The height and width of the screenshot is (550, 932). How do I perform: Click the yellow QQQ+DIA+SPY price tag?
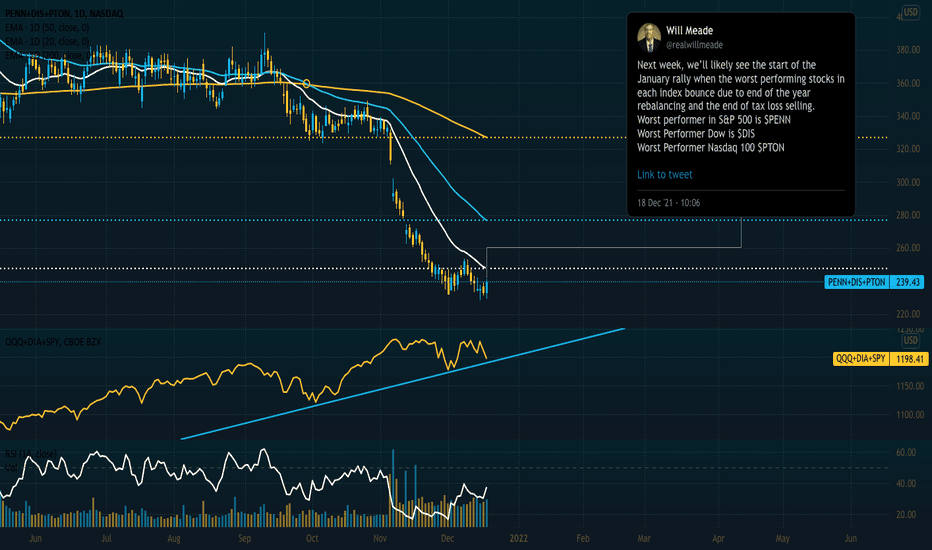click(861, 359)
